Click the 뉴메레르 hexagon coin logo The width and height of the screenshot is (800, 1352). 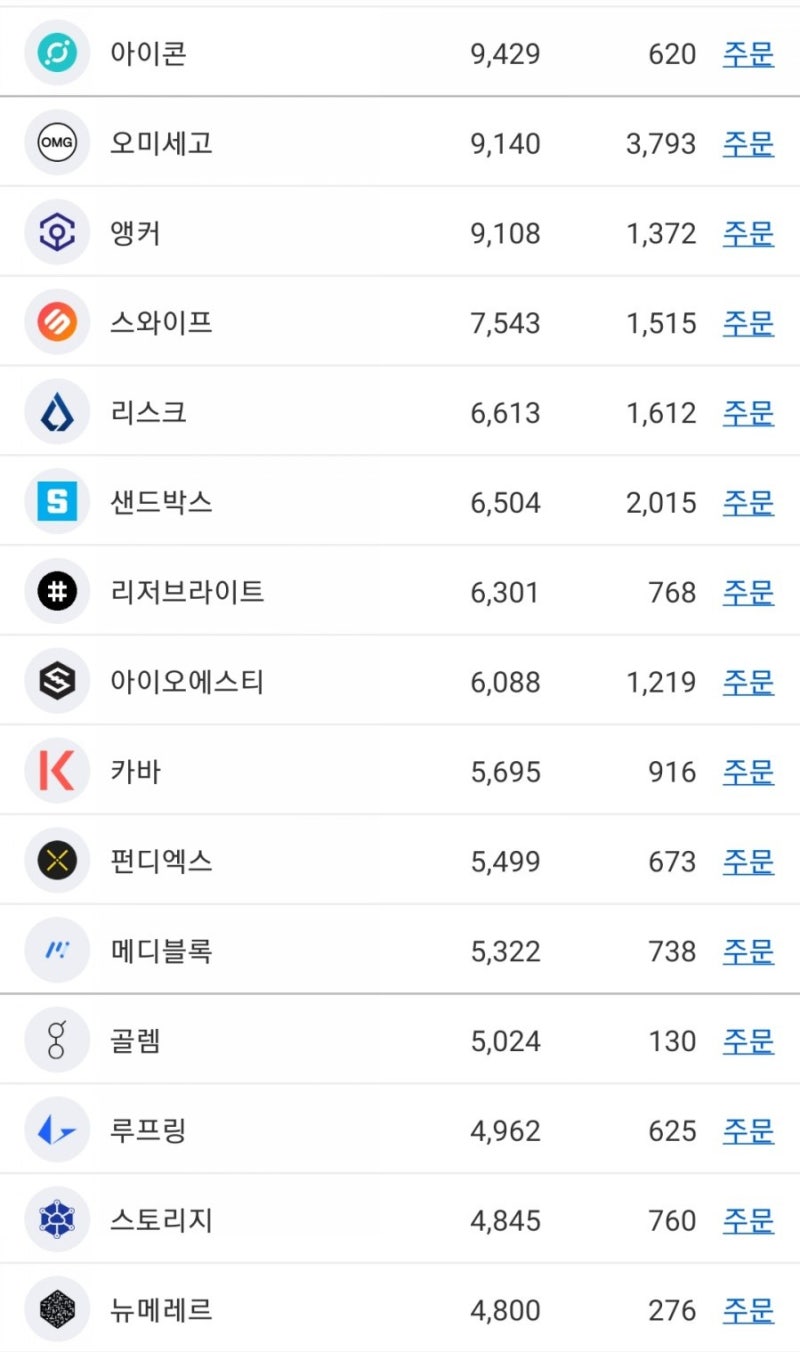click(x=57, y=1309)
